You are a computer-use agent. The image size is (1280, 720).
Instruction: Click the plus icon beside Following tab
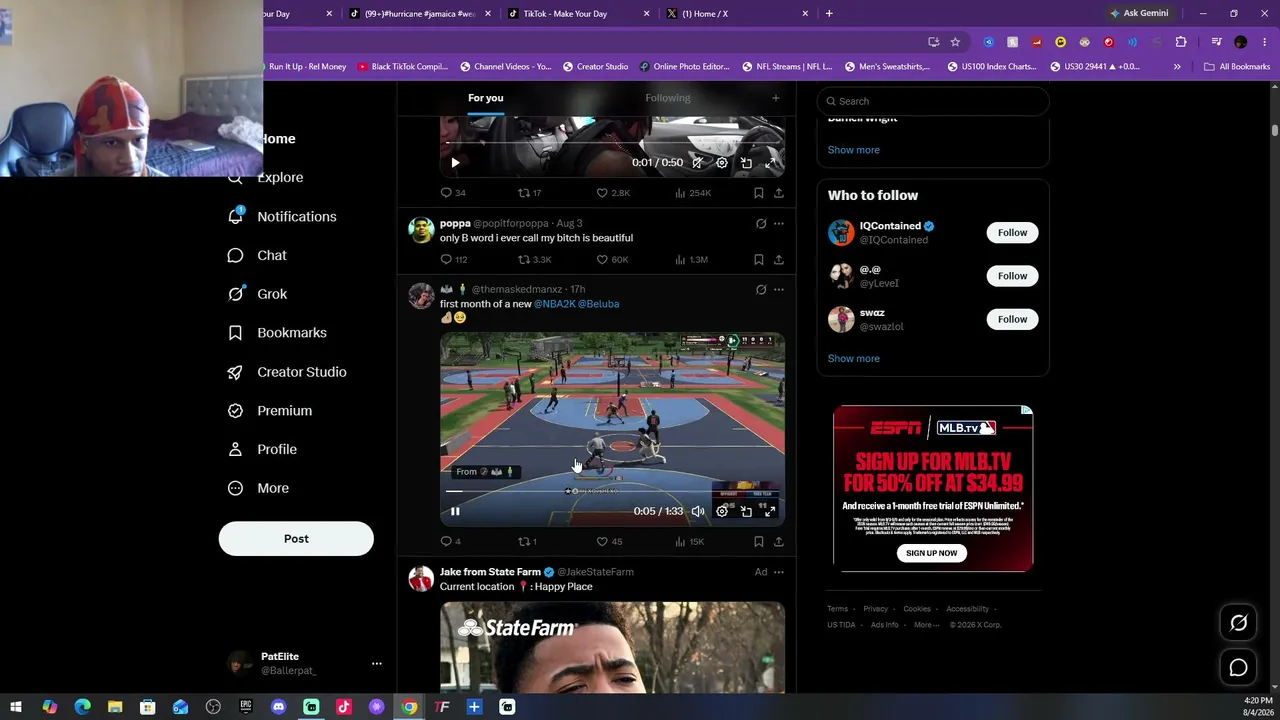pos(775,98)
